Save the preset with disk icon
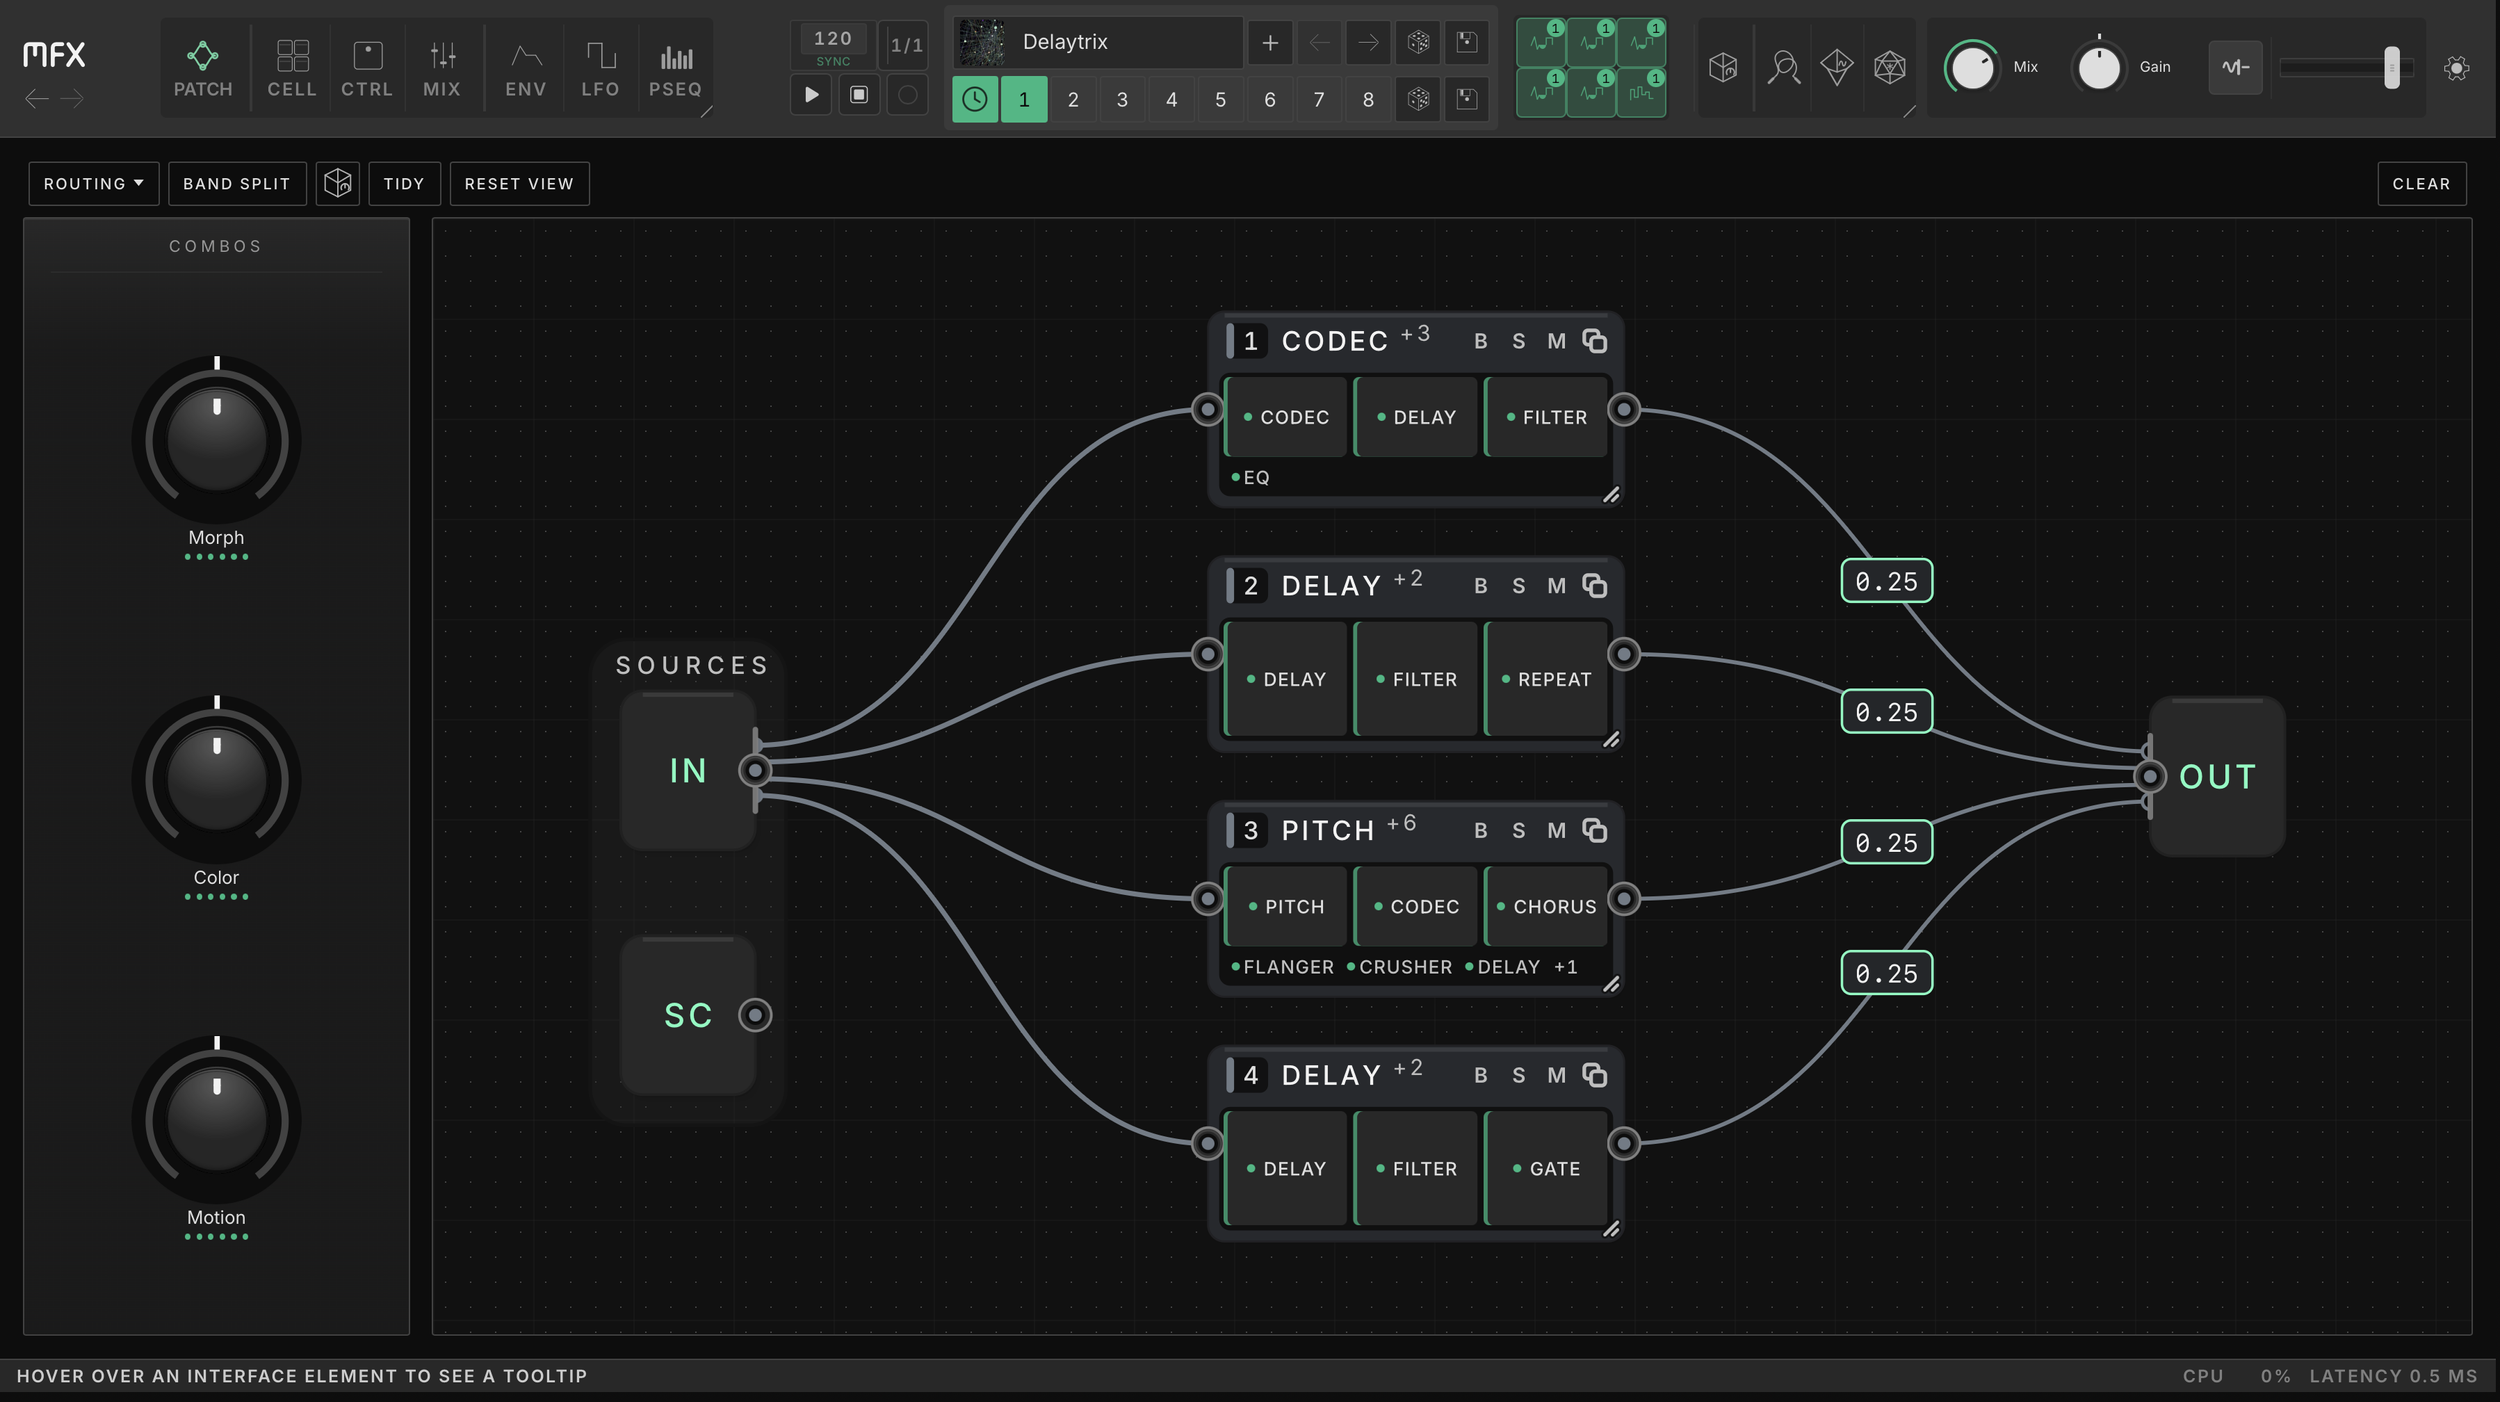This screenshot has height=1402, width=2500. tap(1467, 43)
